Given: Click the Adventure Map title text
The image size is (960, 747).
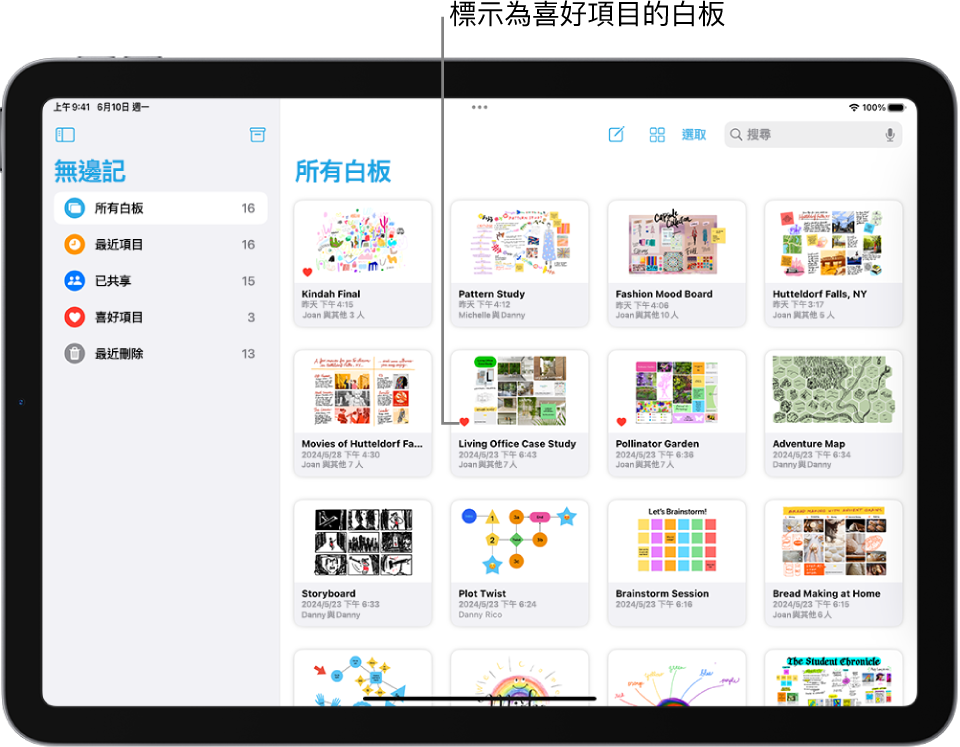Looking at the screenshot, I should click(x=809, y=444).
